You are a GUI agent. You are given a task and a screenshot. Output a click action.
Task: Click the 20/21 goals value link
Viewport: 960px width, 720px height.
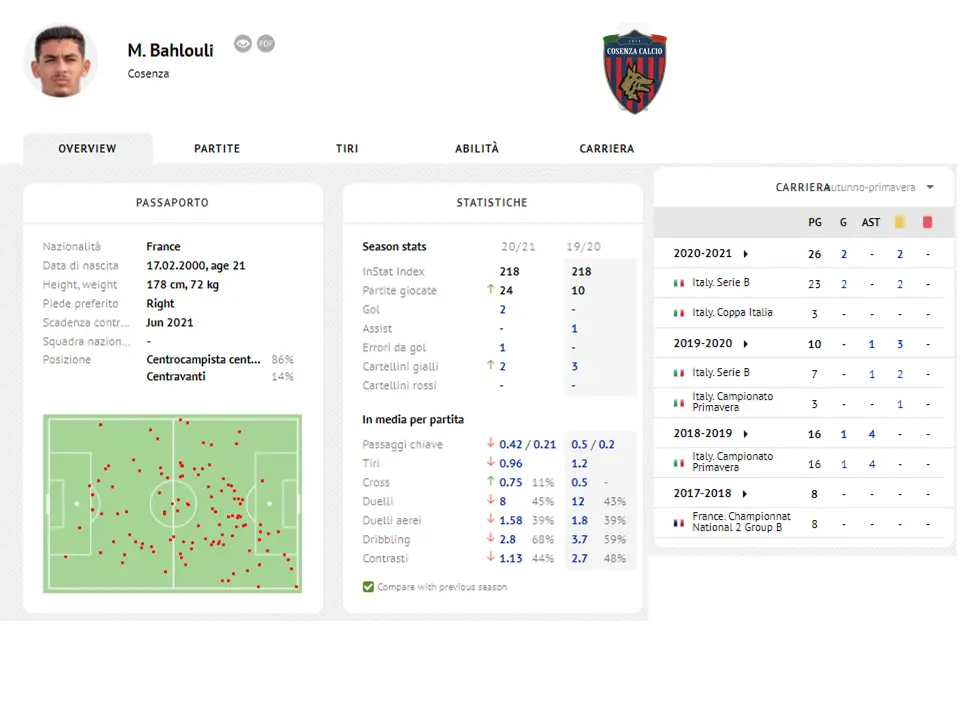coord(503,310)
